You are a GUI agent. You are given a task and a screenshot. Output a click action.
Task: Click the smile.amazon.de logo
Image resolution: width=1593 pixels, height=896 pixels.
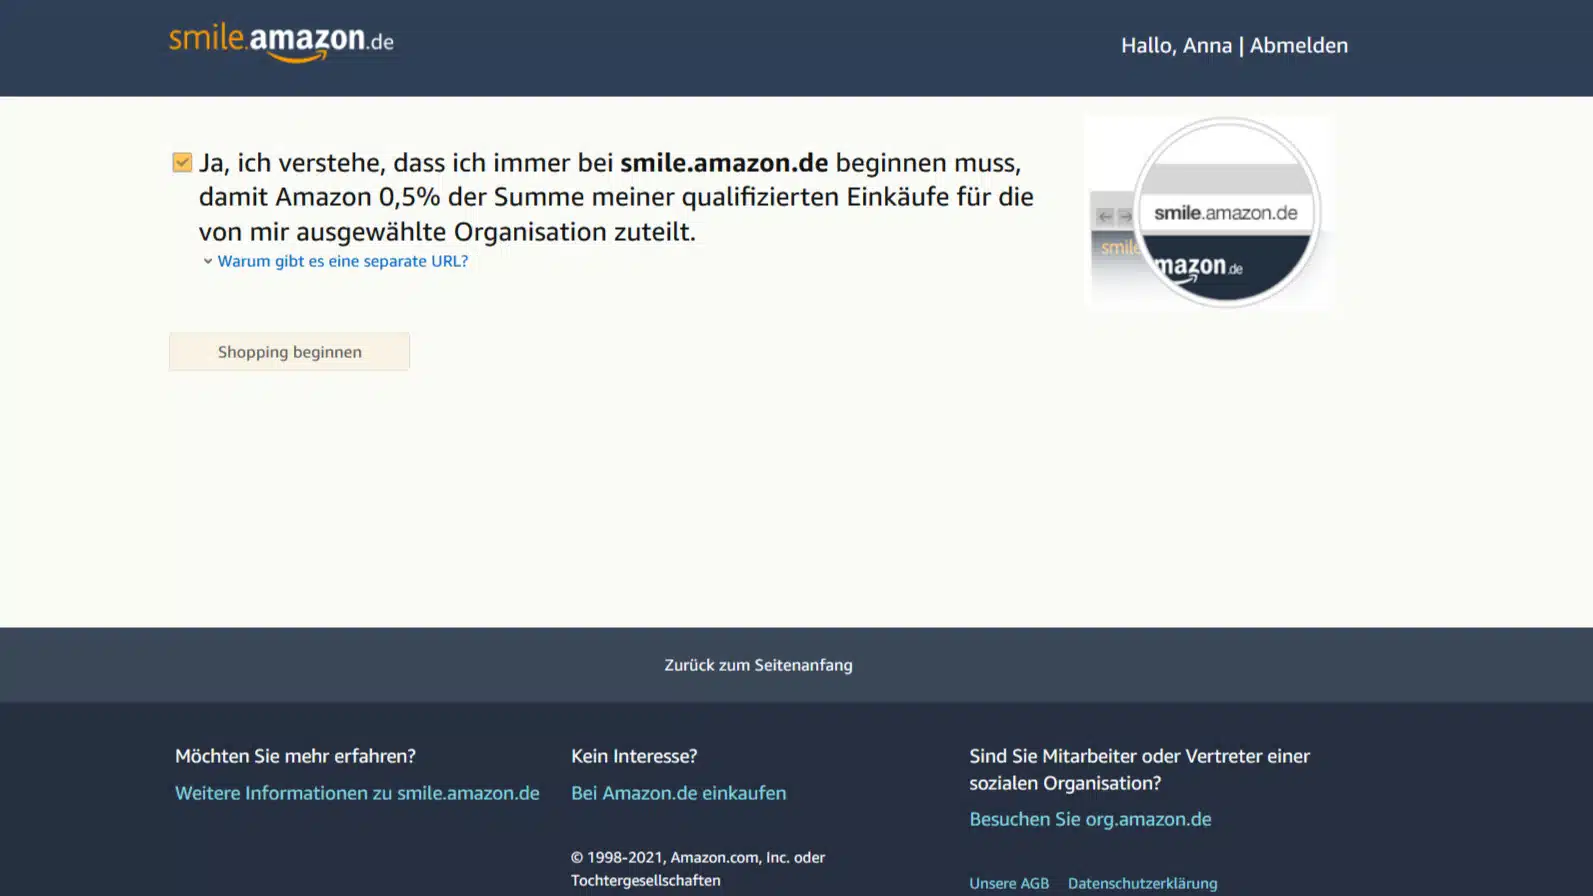click(281, 43)
